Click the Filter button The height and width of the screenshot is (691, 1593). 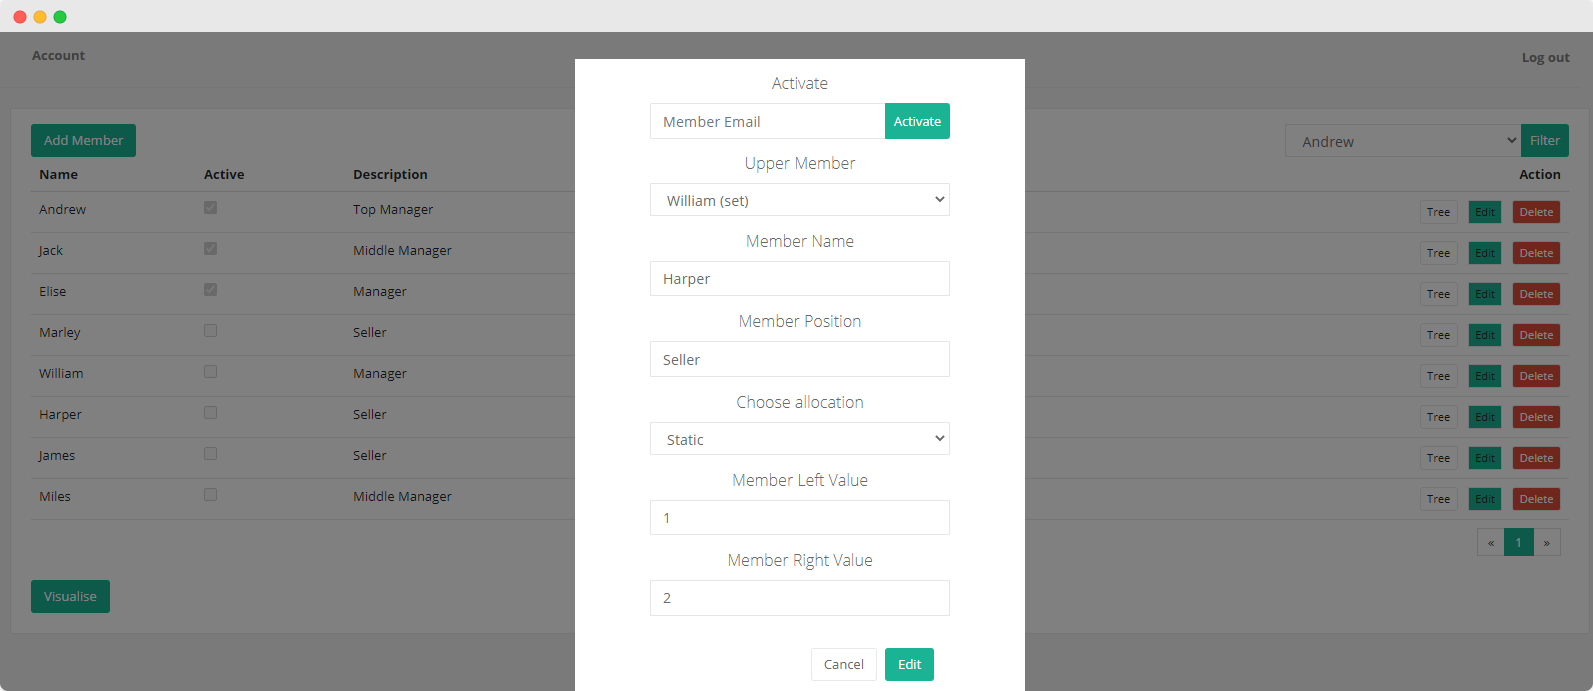click(1545, 140)
